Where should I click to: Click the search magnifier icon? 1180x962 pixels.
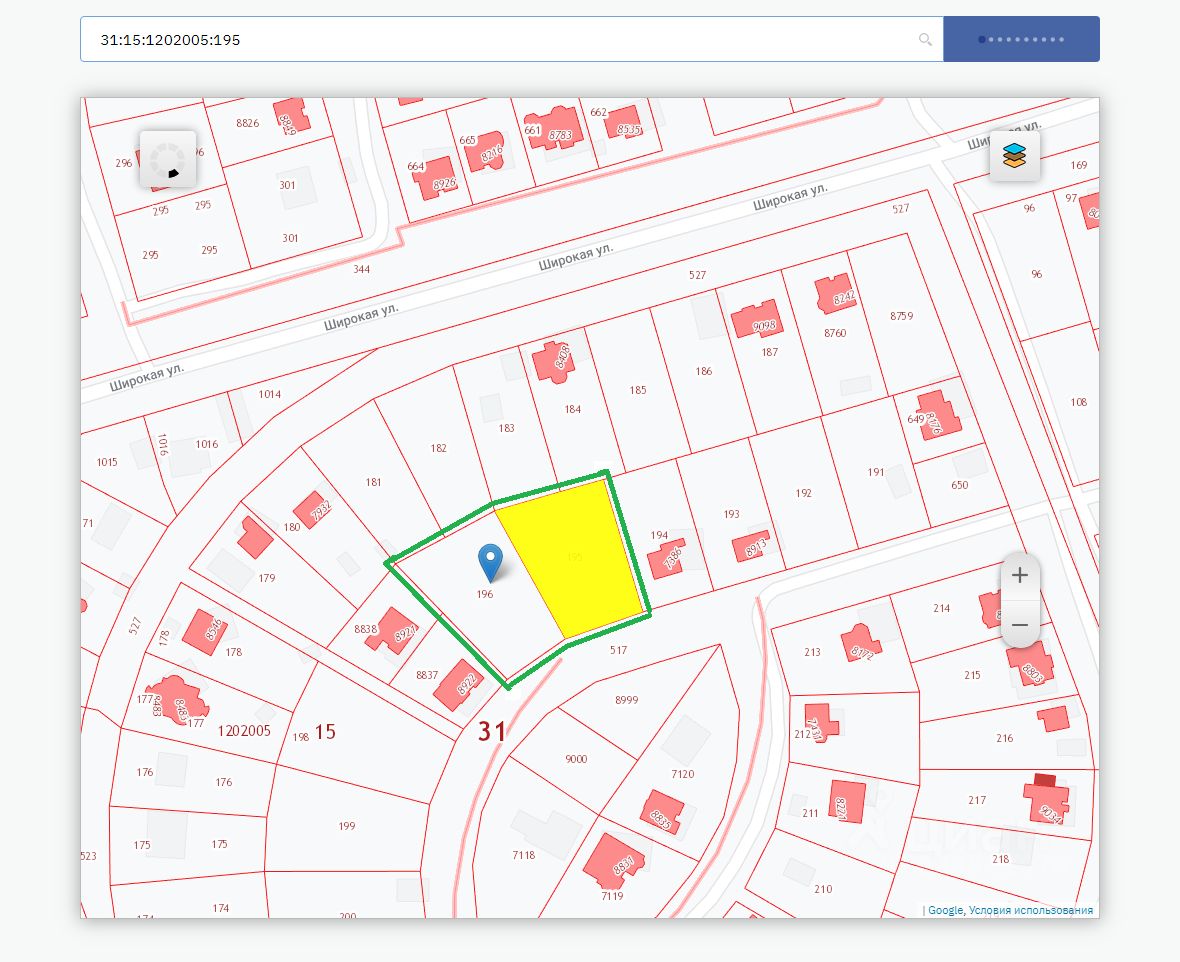click(925, 40)
